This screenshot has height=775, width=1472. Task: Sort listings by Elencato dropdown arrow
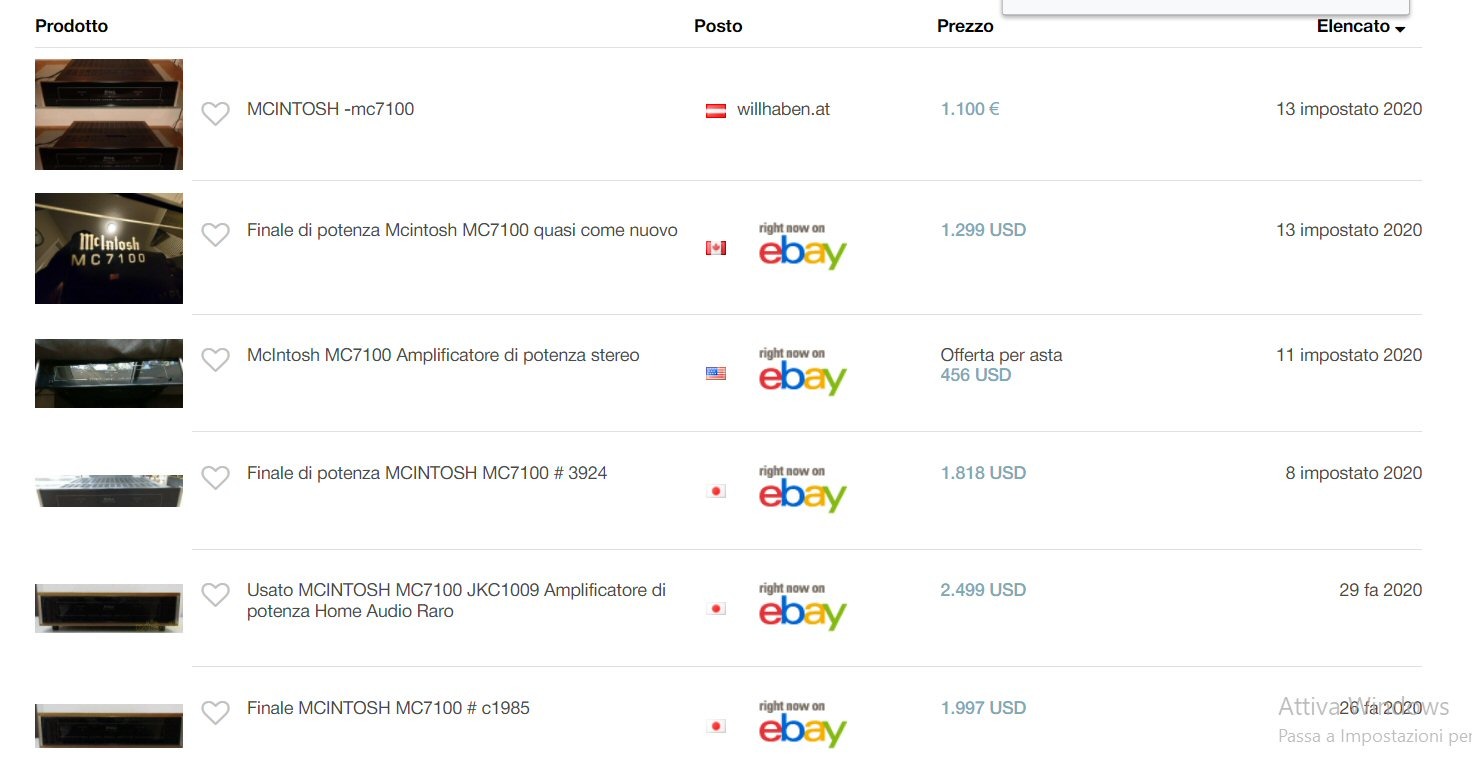click(x=1400, y=29)
